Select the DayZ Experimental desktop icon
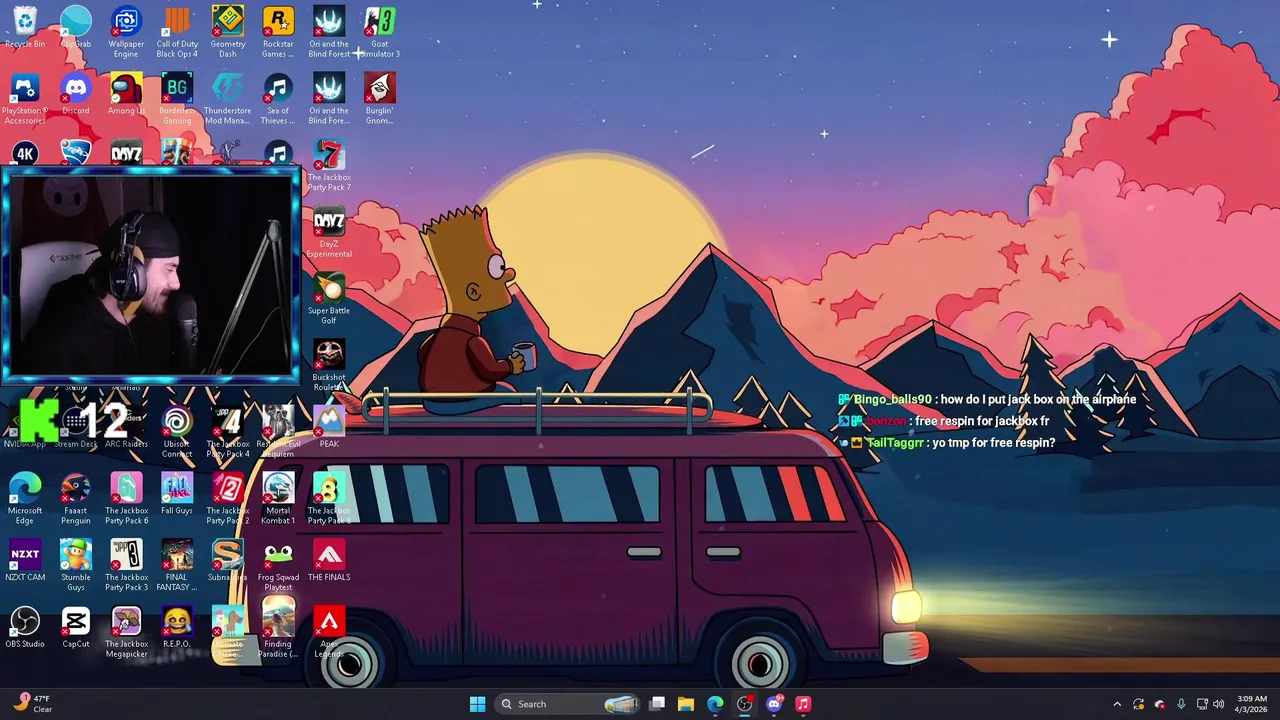The height and width of the screenshot is (720, 1280). 329,233
